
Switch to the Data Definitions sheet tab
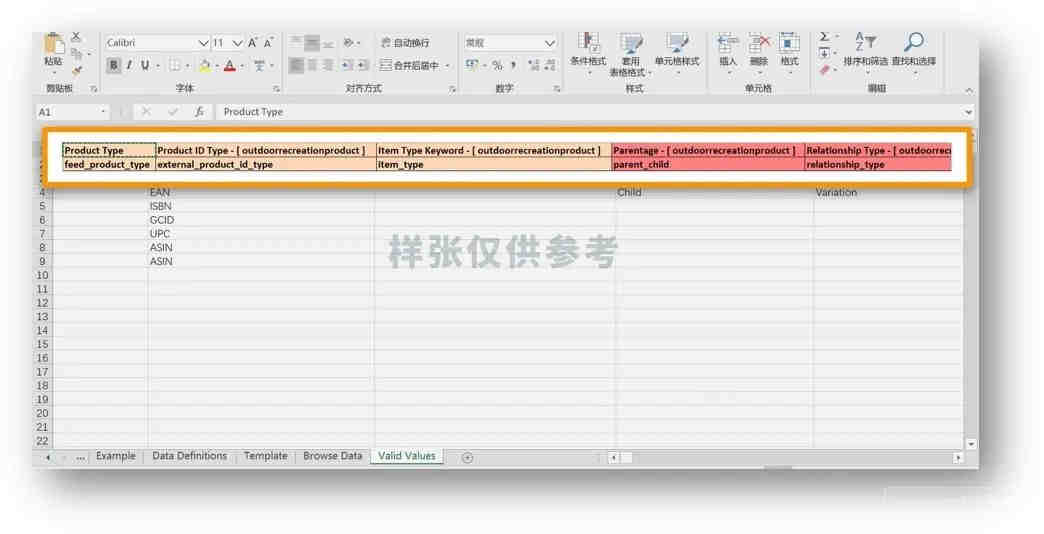pos(189,456)
